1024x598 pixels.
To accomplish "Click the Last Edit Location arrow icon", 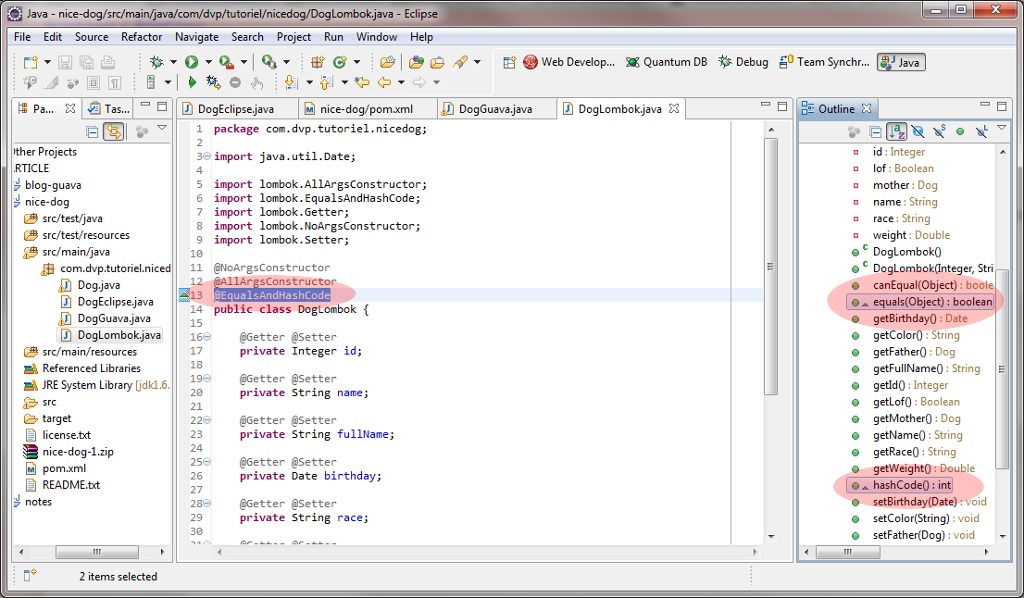I will [361, 83].
